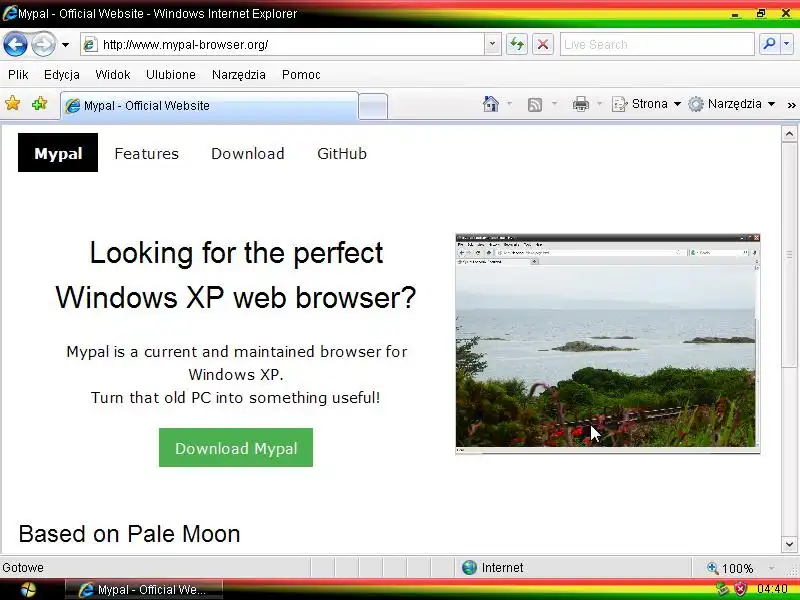Select the Mypal - Official Website tab
The image size is (800, 600).
(x=209, y=106)
